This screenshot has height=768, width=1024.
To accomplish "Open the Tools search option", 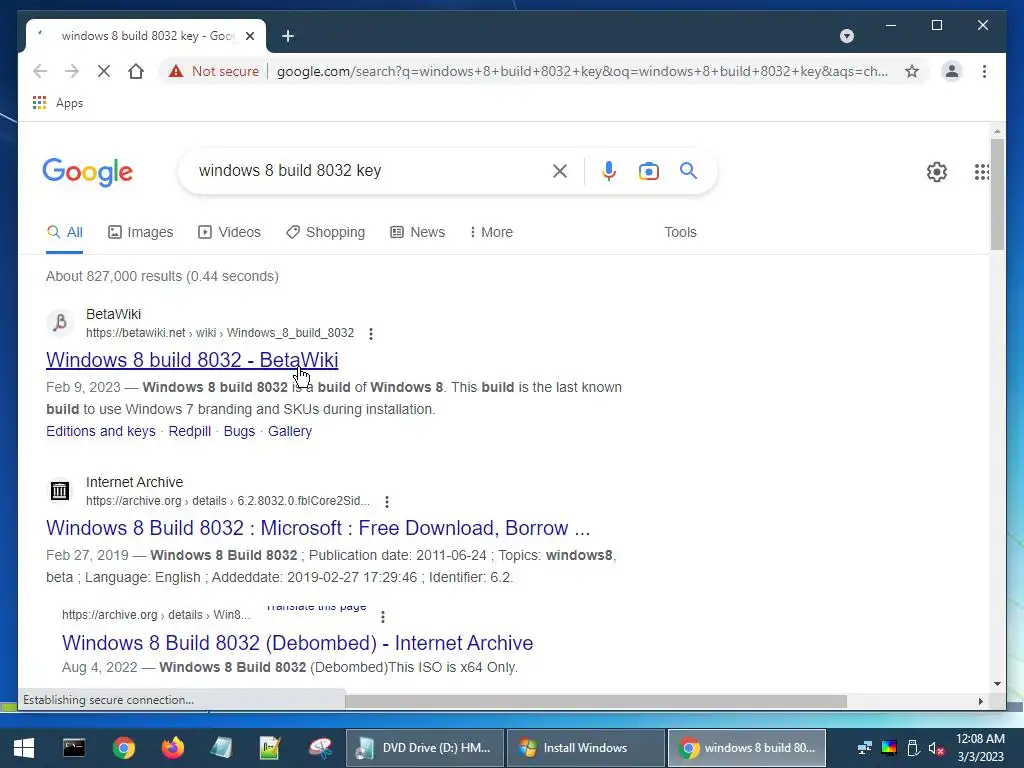I will coord(680,232).
